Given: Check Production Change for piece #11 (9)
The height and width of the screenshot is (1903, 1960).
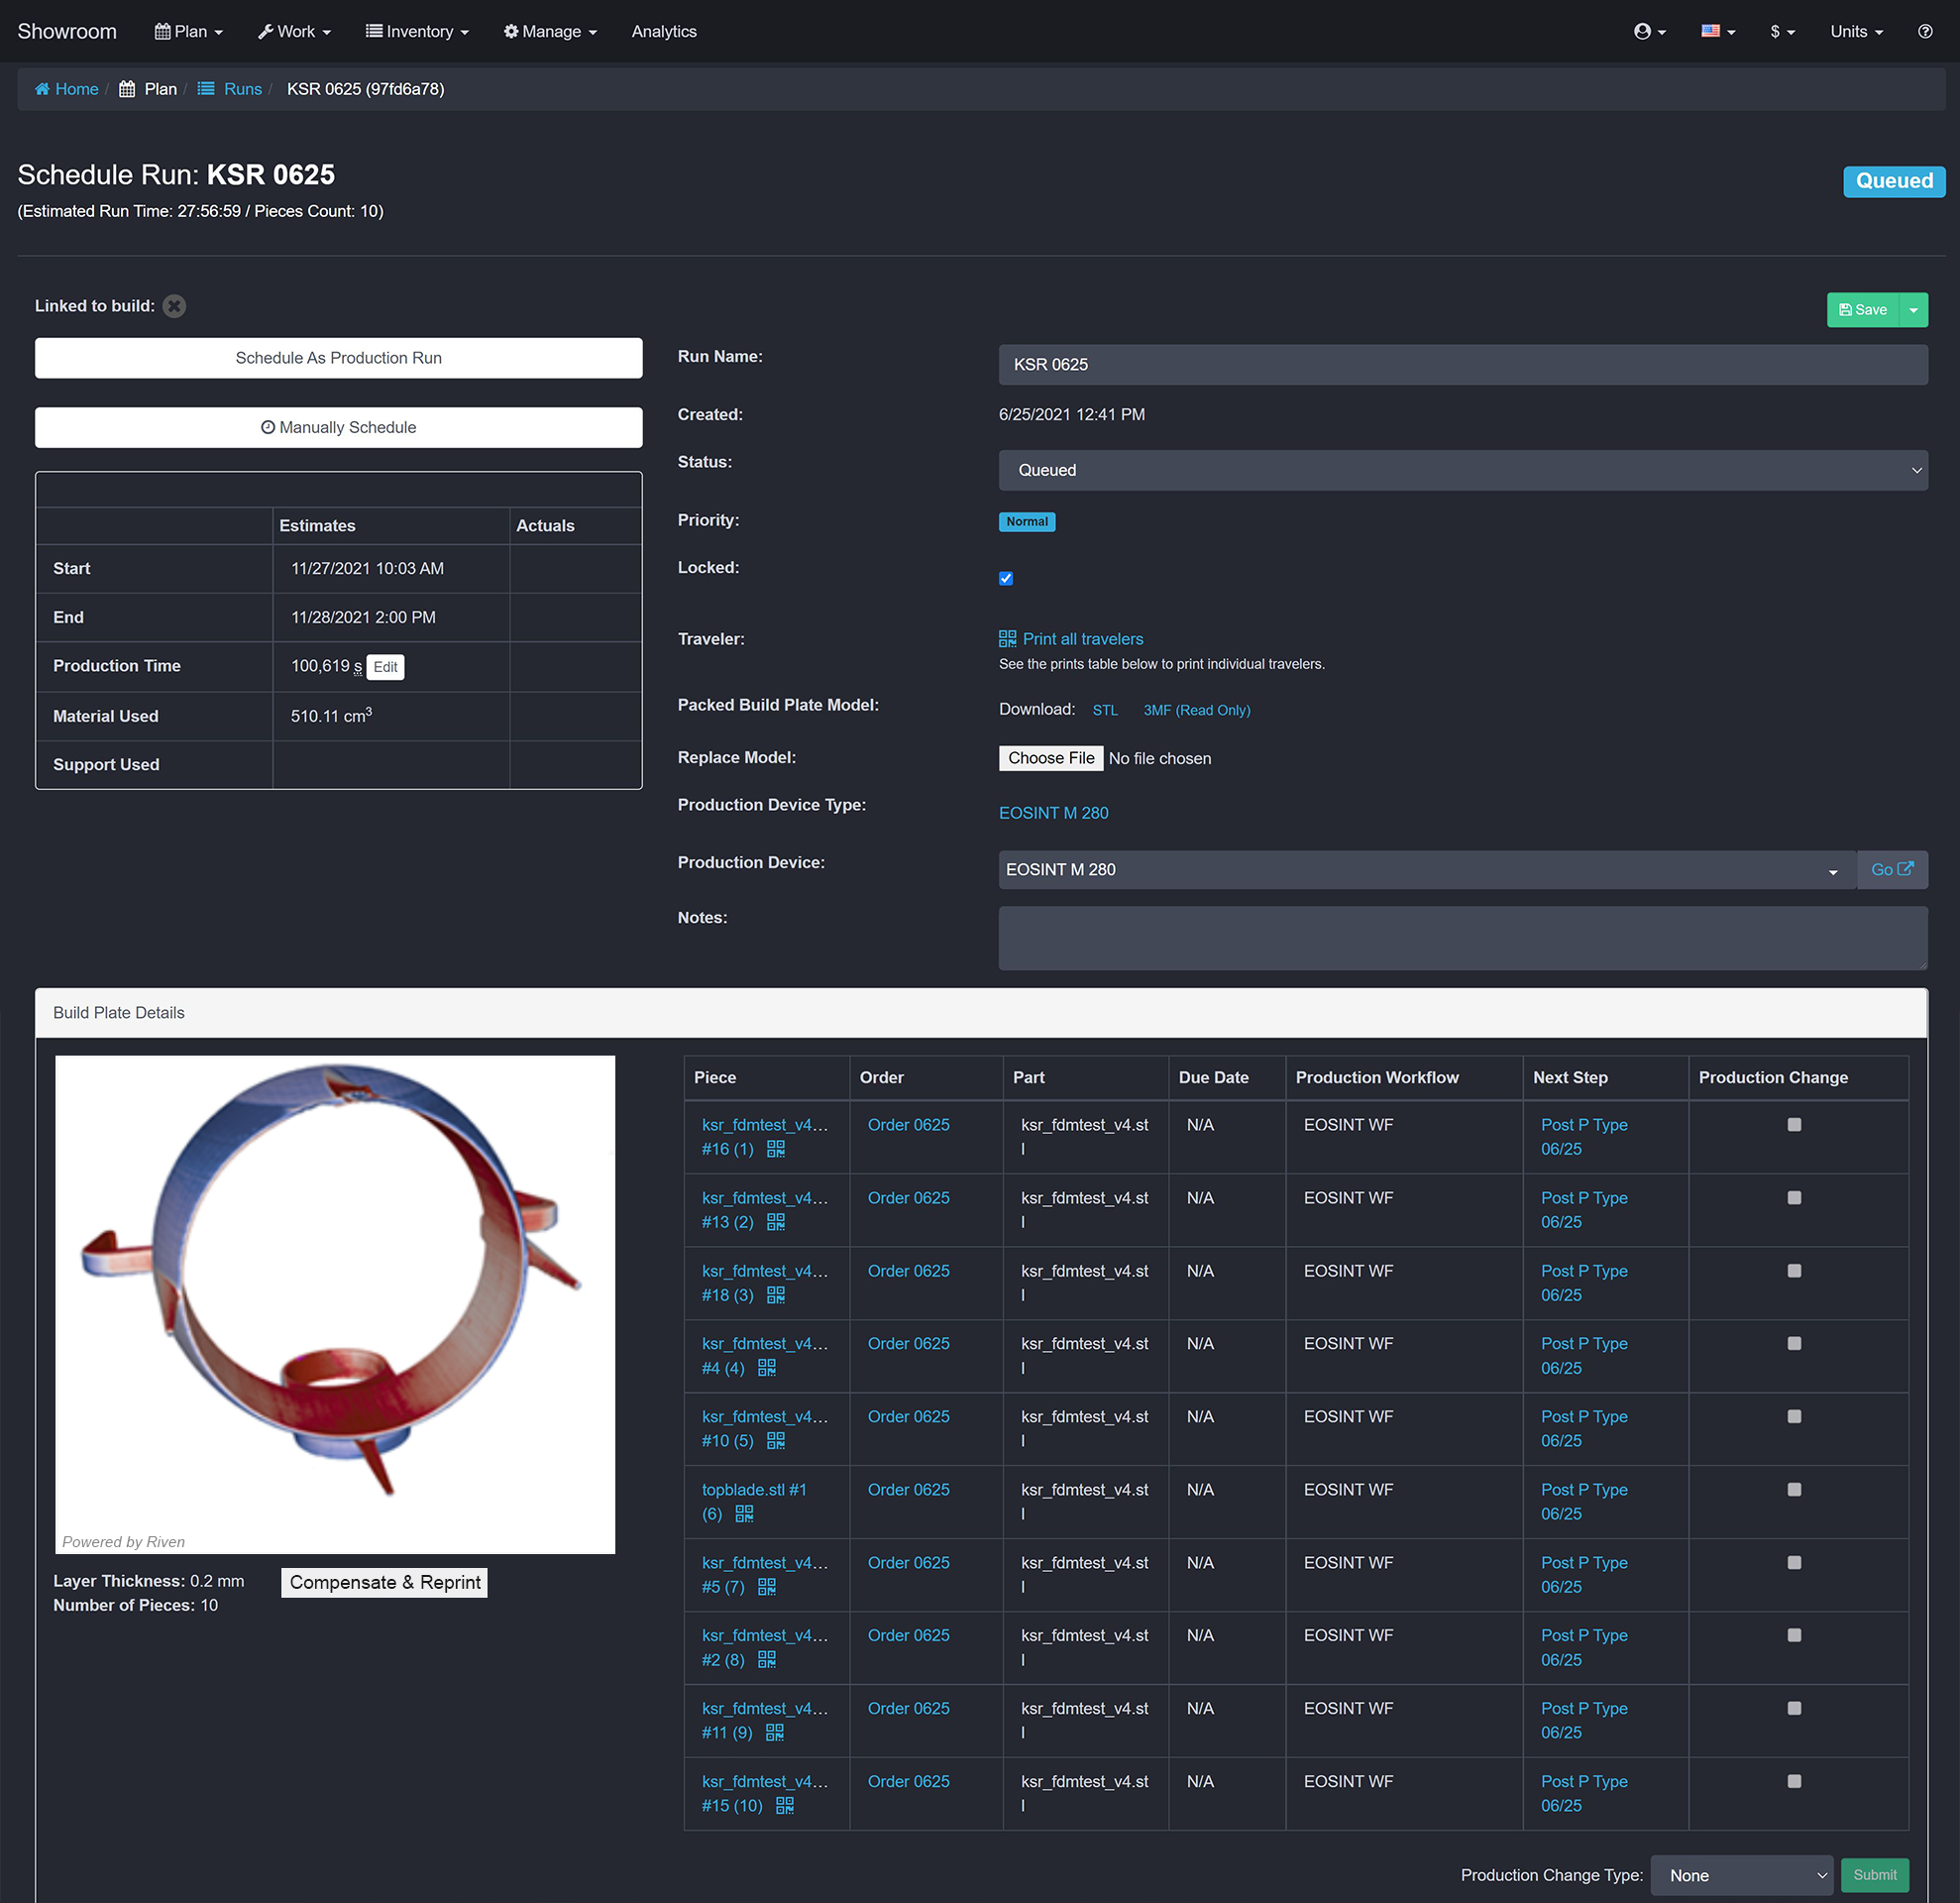Looking at the screenshot, I should 1793,1708.
